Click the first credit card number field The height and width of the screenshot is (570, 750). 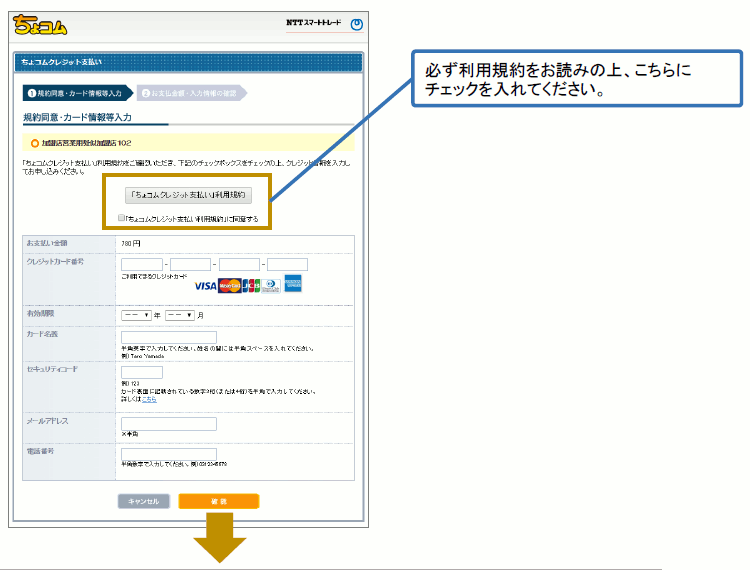[x=141, y=264]
